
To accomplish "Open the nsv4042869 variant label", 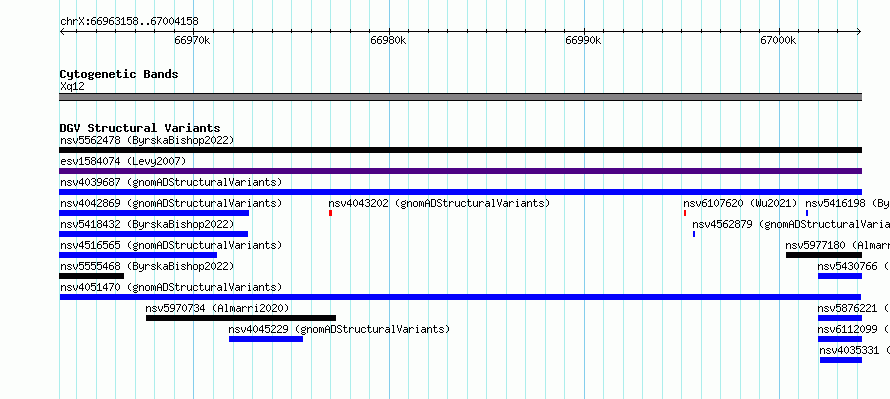I will (171, 203).
